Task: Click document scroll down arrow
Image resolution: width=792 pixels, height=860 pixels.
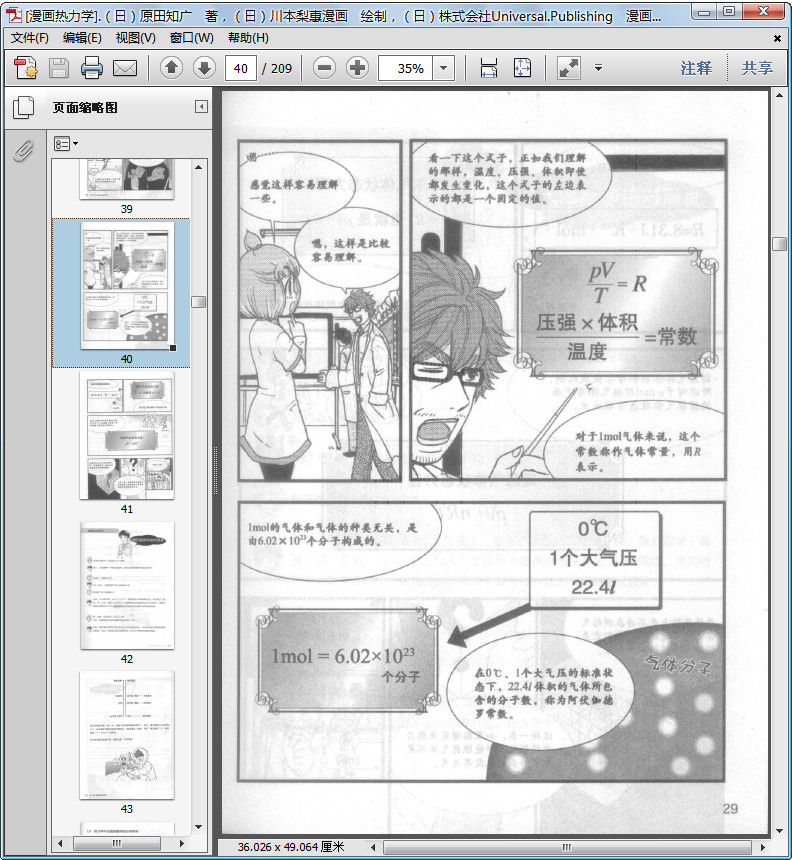Action: (x=779, y=831)
